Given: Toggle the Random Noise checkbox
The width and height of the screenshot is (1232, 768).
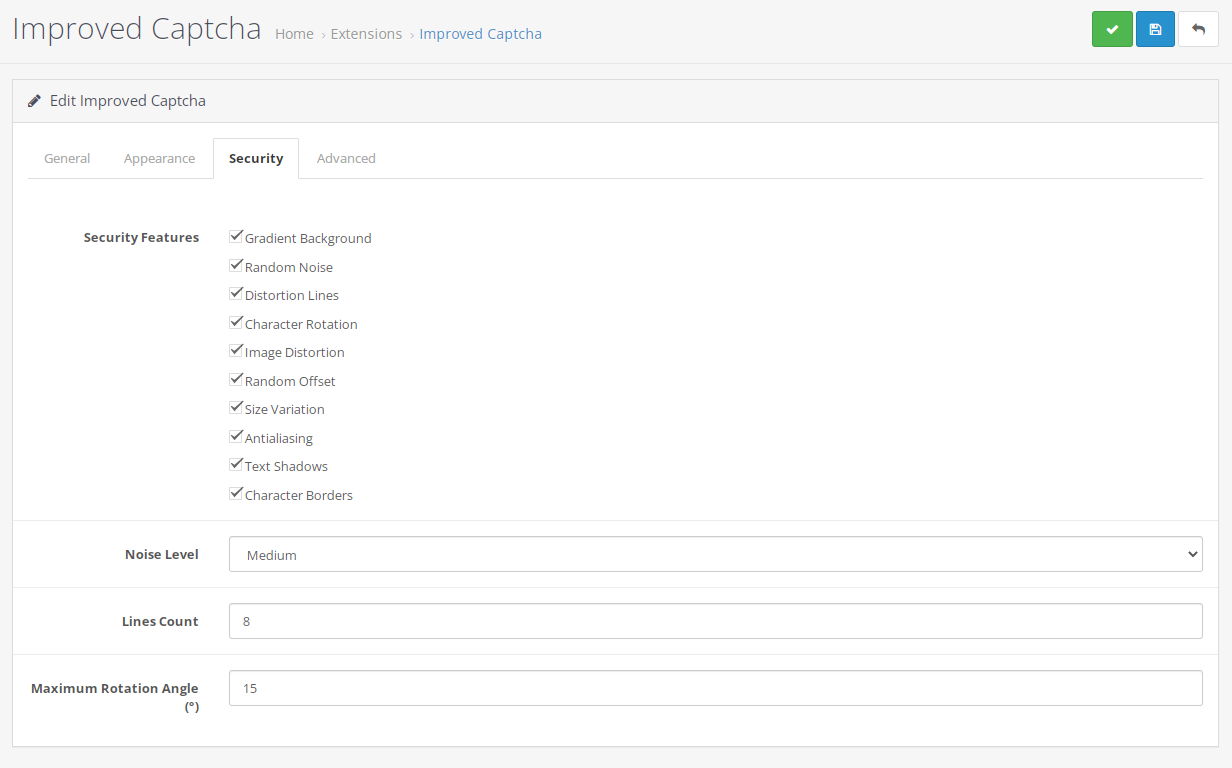Looking at the screenshot, I should coord(236,266).
